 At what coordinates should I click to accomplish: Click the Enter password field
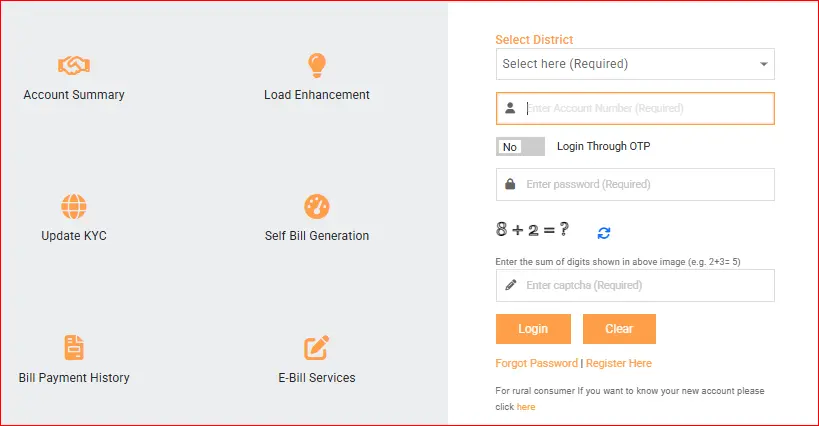[x=635, y=184]
